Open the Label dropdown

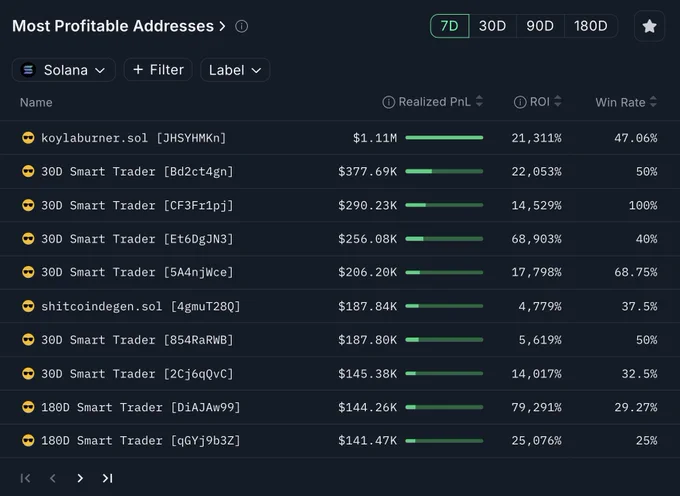tap(235, 70)
